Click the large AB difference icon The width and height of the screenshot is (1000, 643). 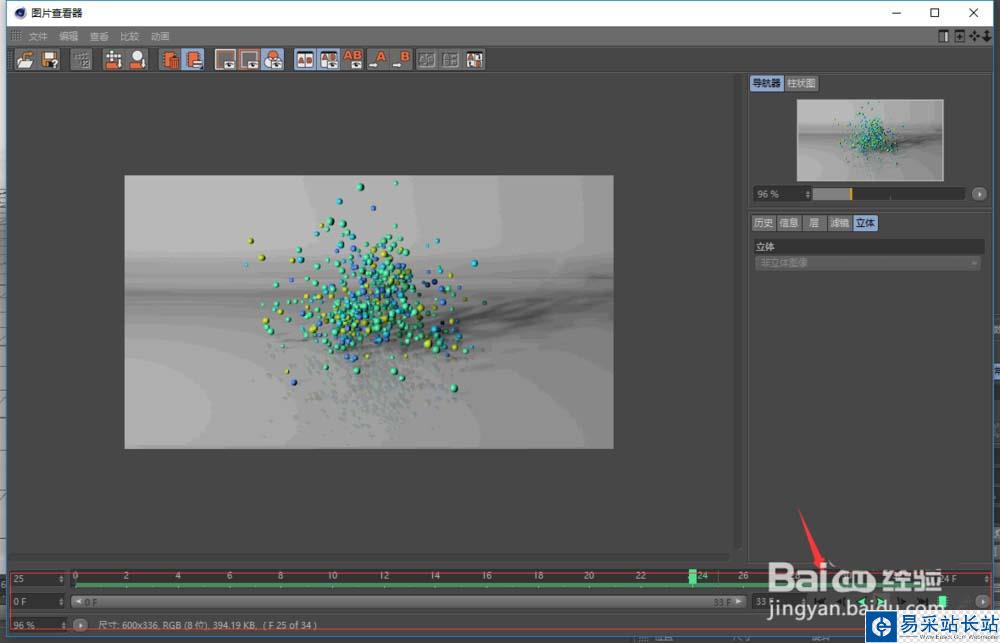(x=353, y=60)
